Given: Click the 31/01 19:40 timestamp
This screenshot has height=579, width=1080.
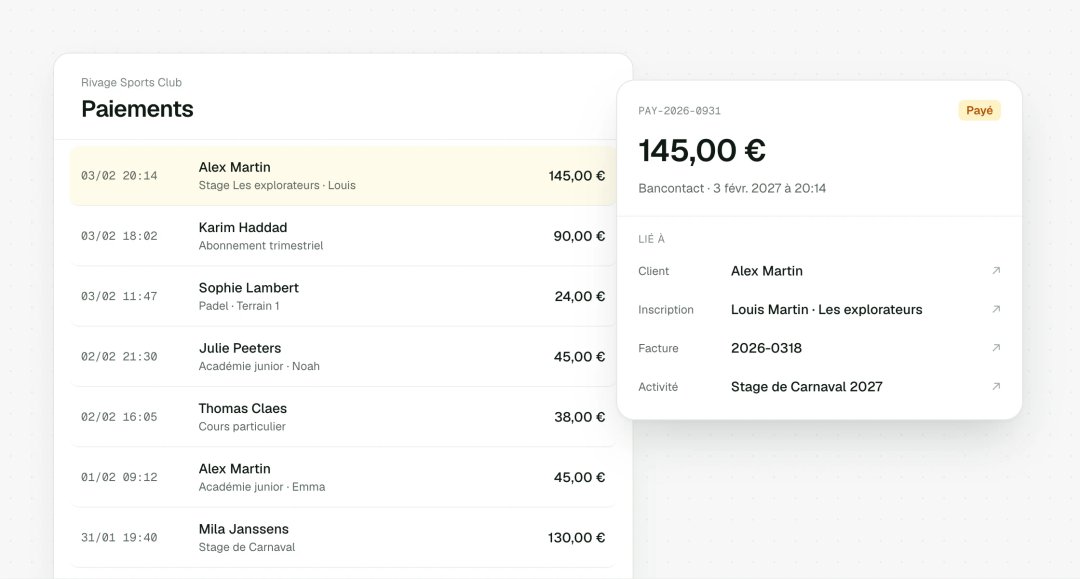Looking at the screenshot, I should (x=119, y=538).
